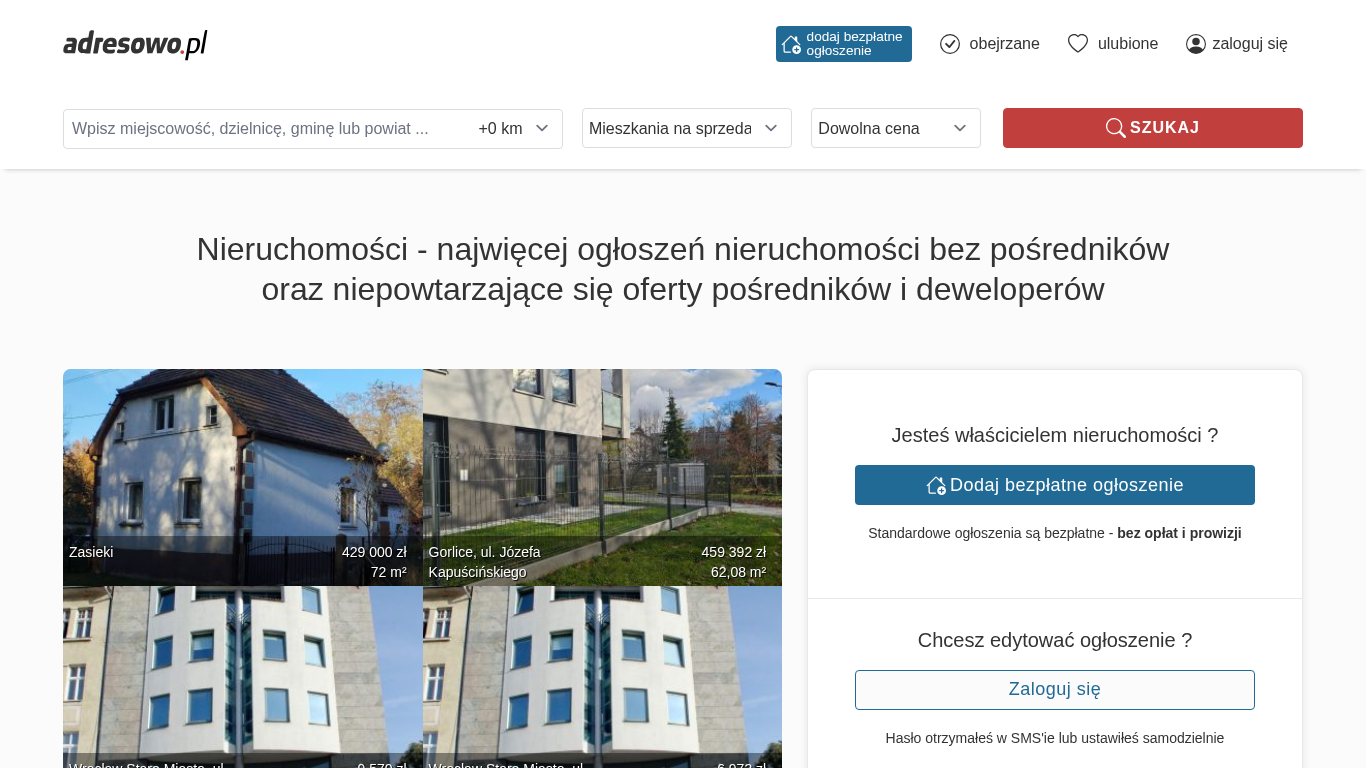This screenshot has width=1366, height=768.
Task: Open the Dowolna cena price dropdown
Action: tap(895, 128)
